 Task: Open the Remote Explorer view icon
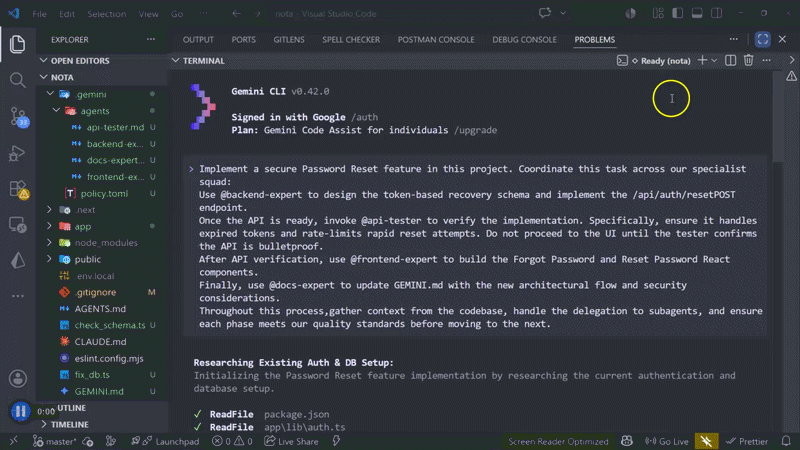pos(17,225)
